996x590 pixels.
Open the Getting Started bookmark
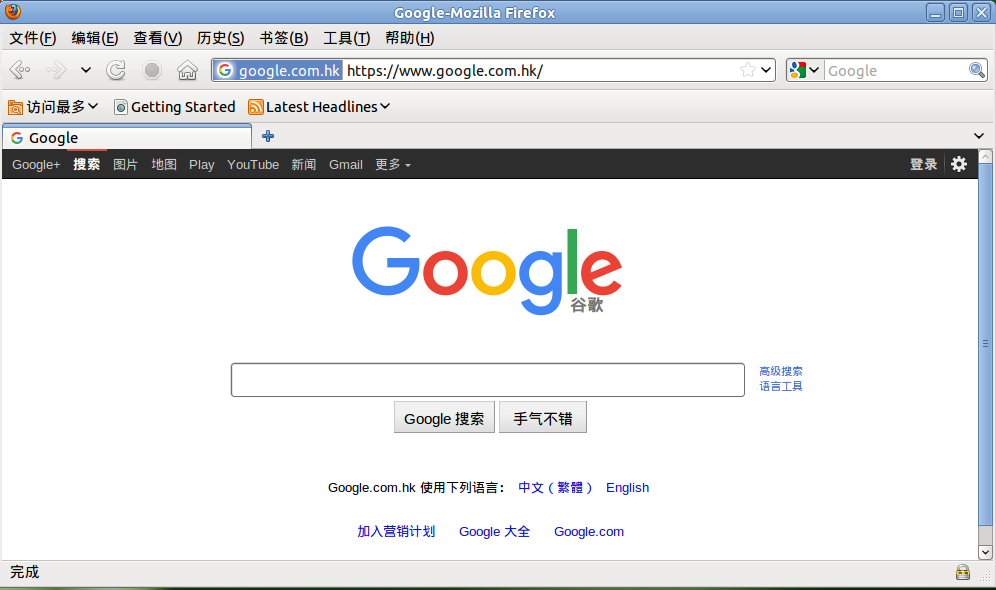[175, 107]
